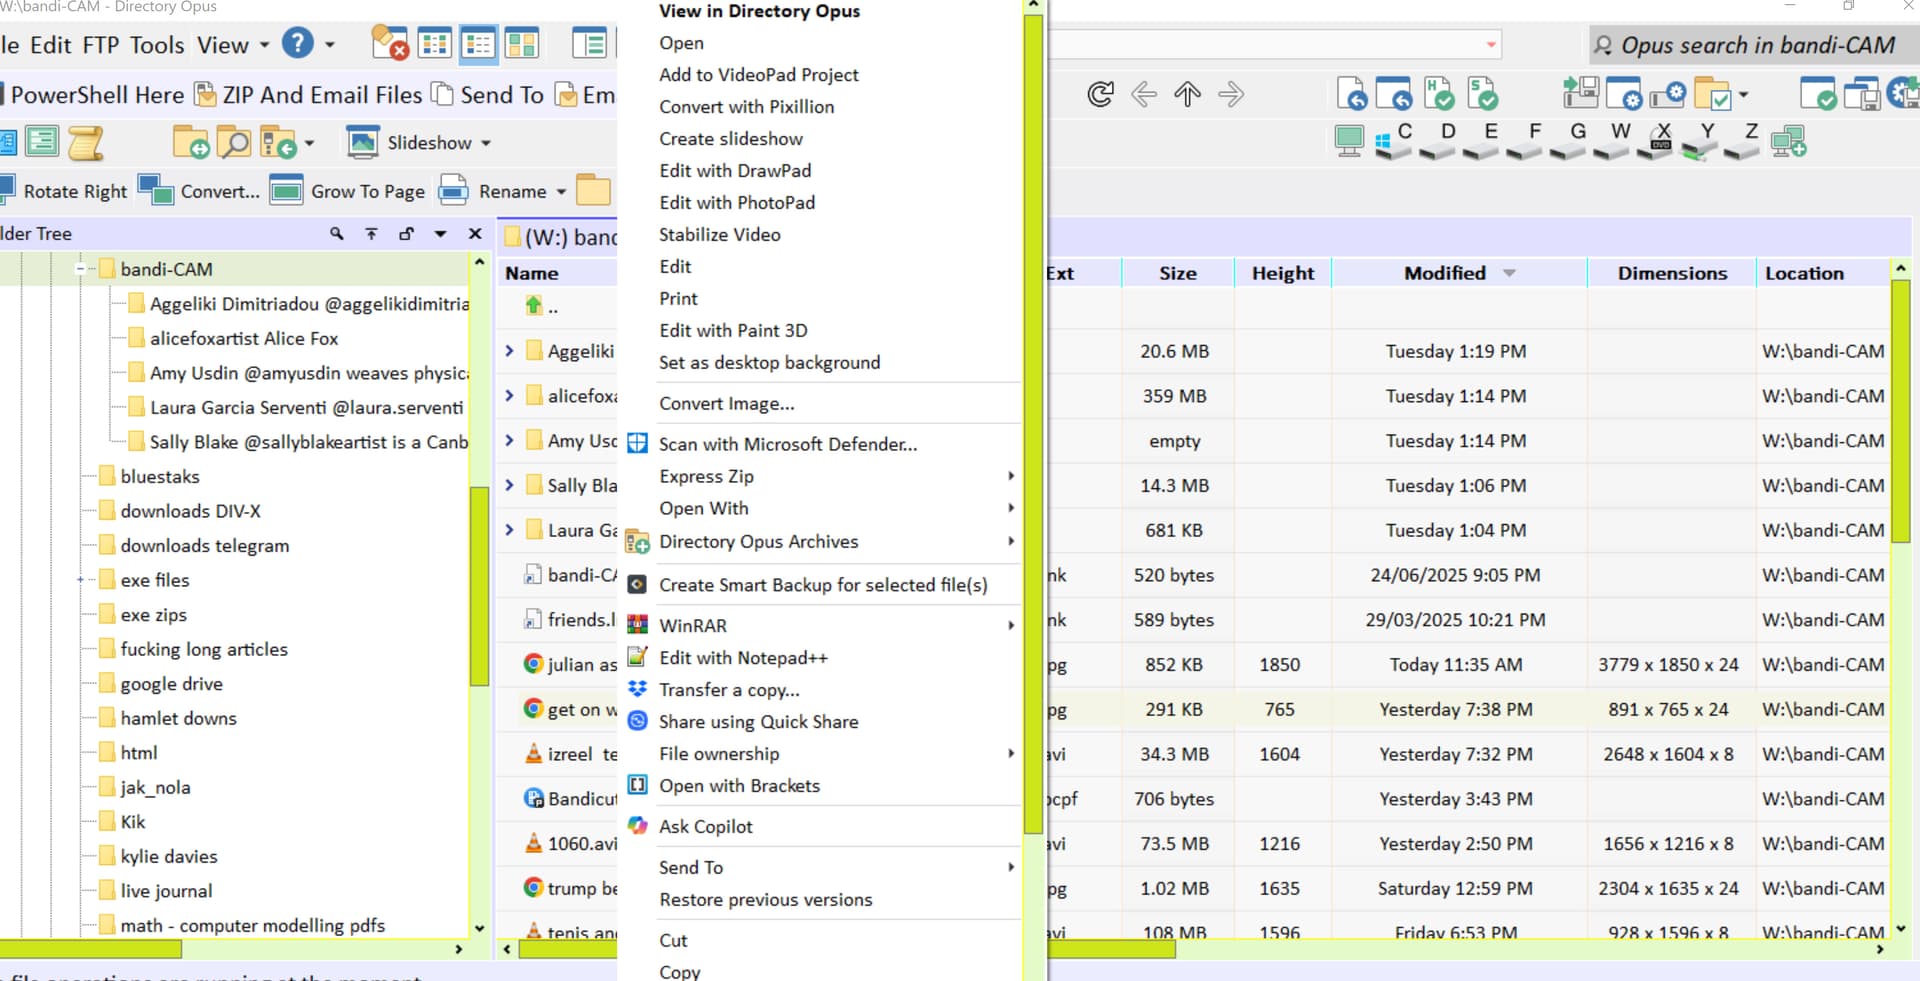The width and height of the screenshot is (1920, 981).
Task: Click the synchronize folders icon
Action: pyautogui.click(x=190, y=143)
